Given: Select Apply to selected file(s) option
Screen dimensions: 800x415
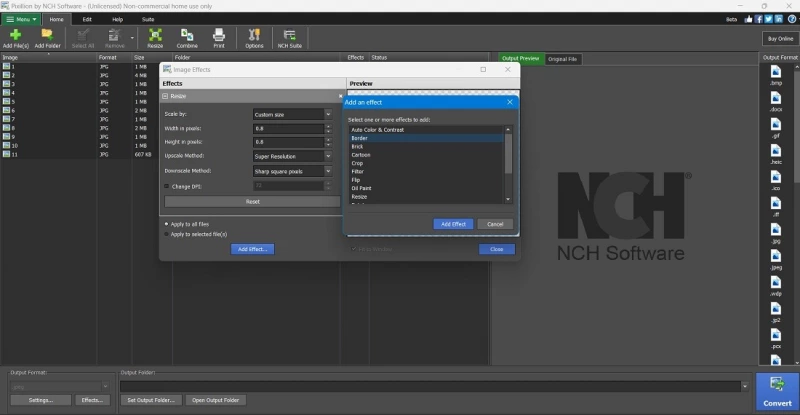Looking at the screenshot, I should pos(166,234).
